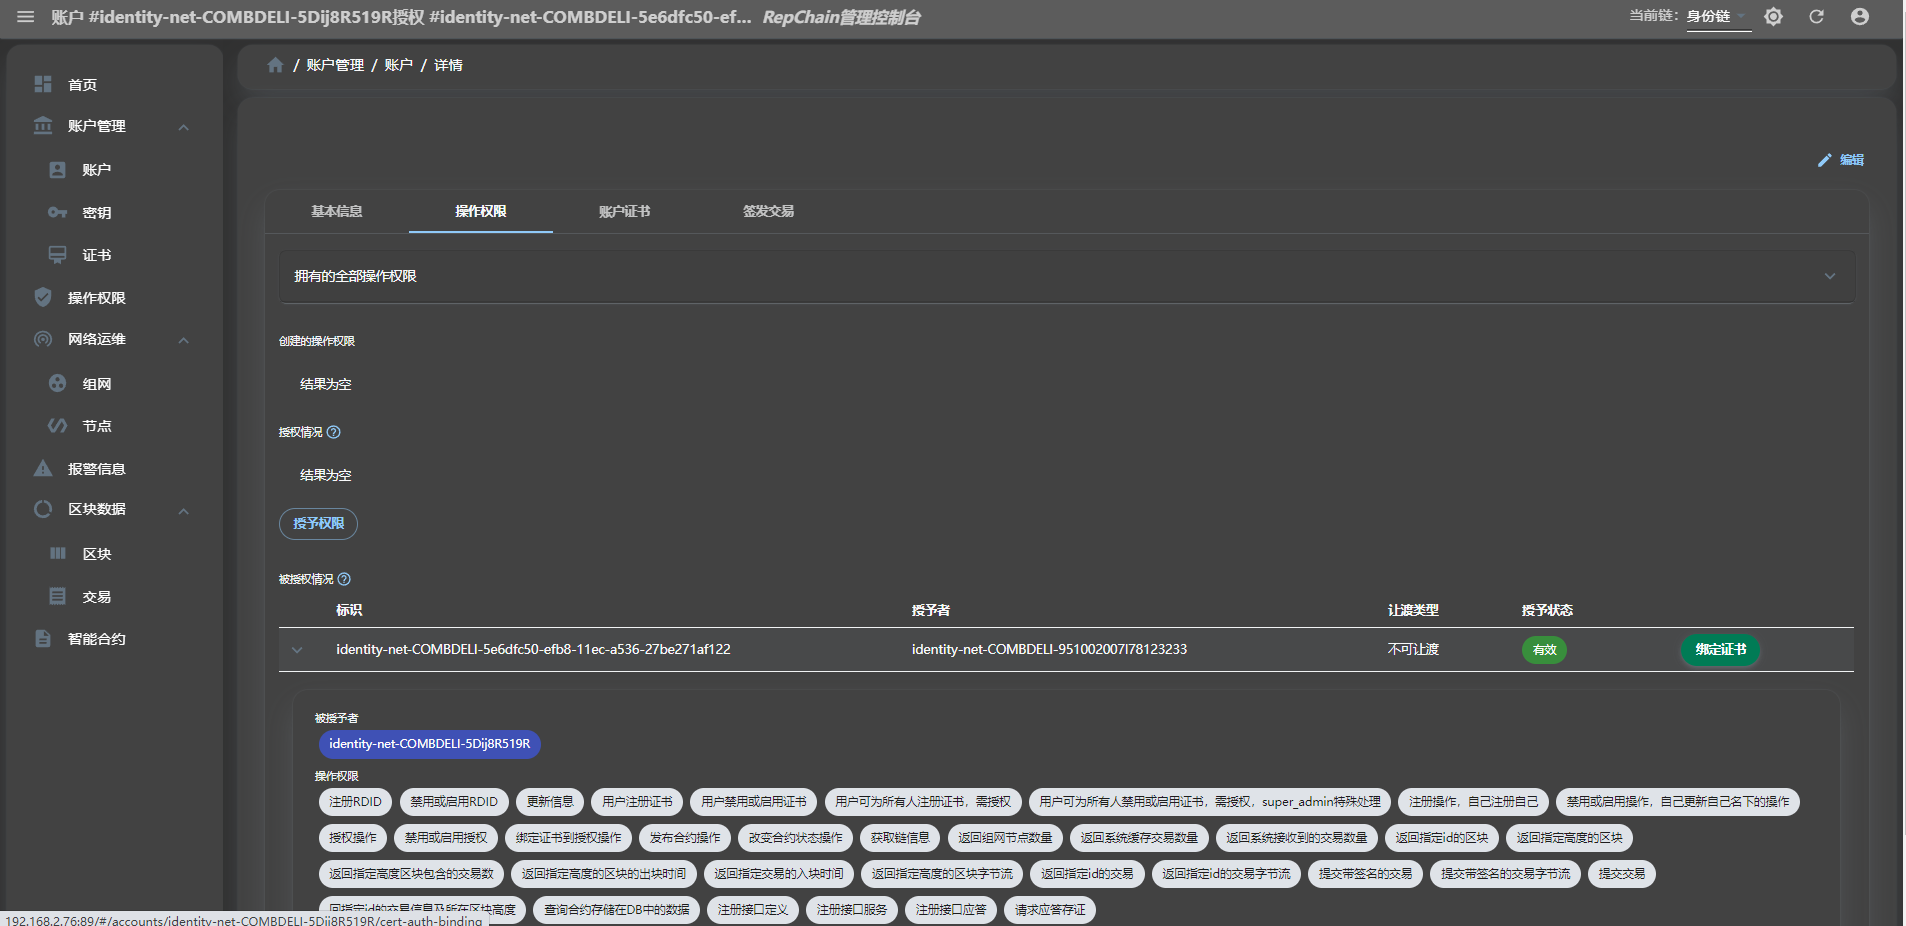Click the help icon next to 被授权情况
The height and width of the screenshot is (926, 1906).
(x=344, y=579)
